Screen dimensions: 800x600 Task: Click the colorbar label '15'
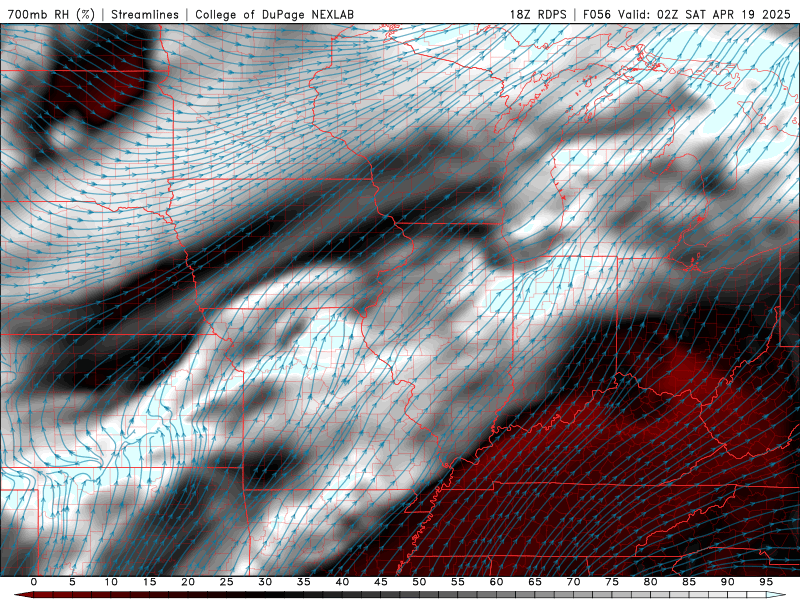tap(149, 582)
